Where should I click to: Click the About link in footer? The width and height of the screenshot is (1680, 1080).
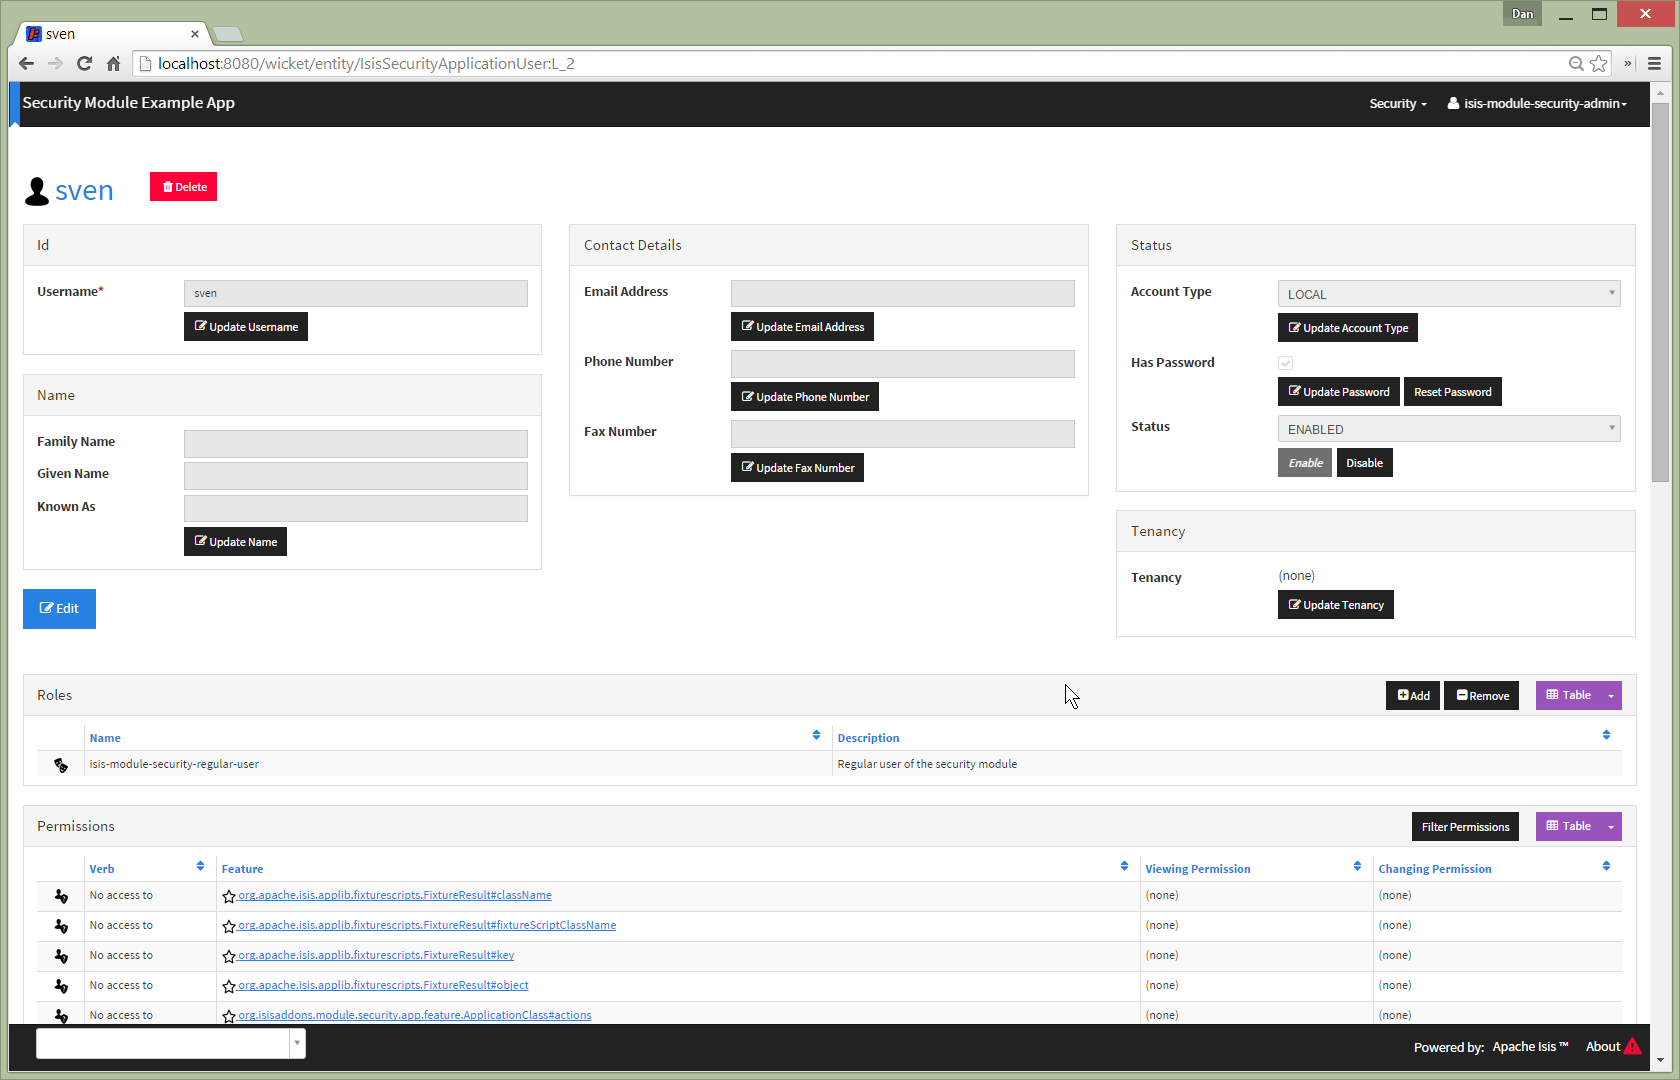coord(1603,1047)
